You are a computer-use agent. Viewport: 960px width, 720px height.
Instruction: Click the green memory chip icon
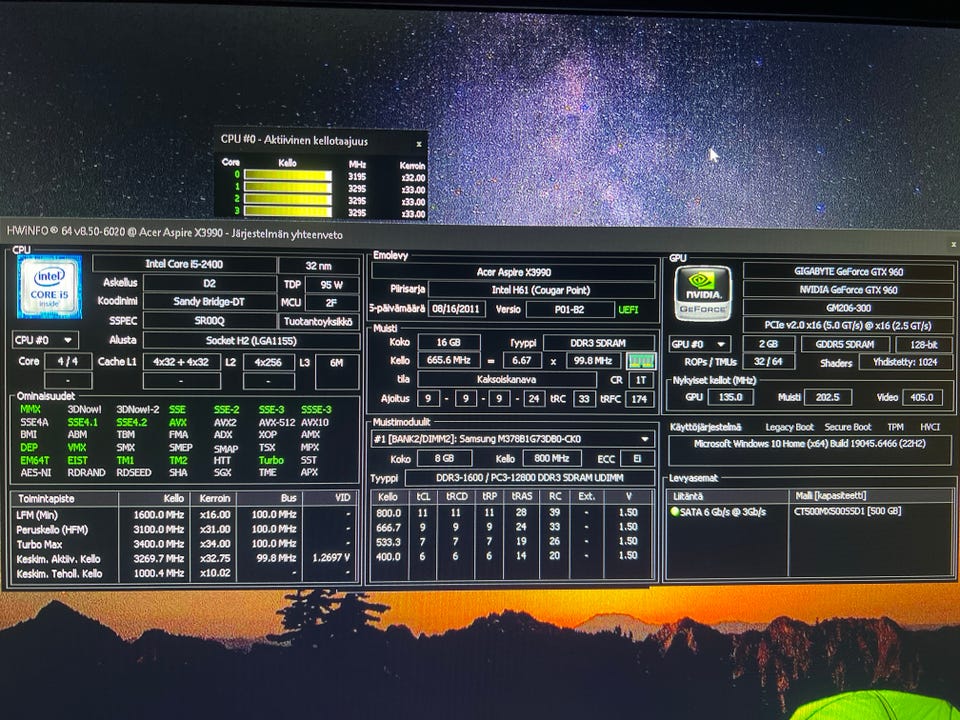(x=642, y=361)
